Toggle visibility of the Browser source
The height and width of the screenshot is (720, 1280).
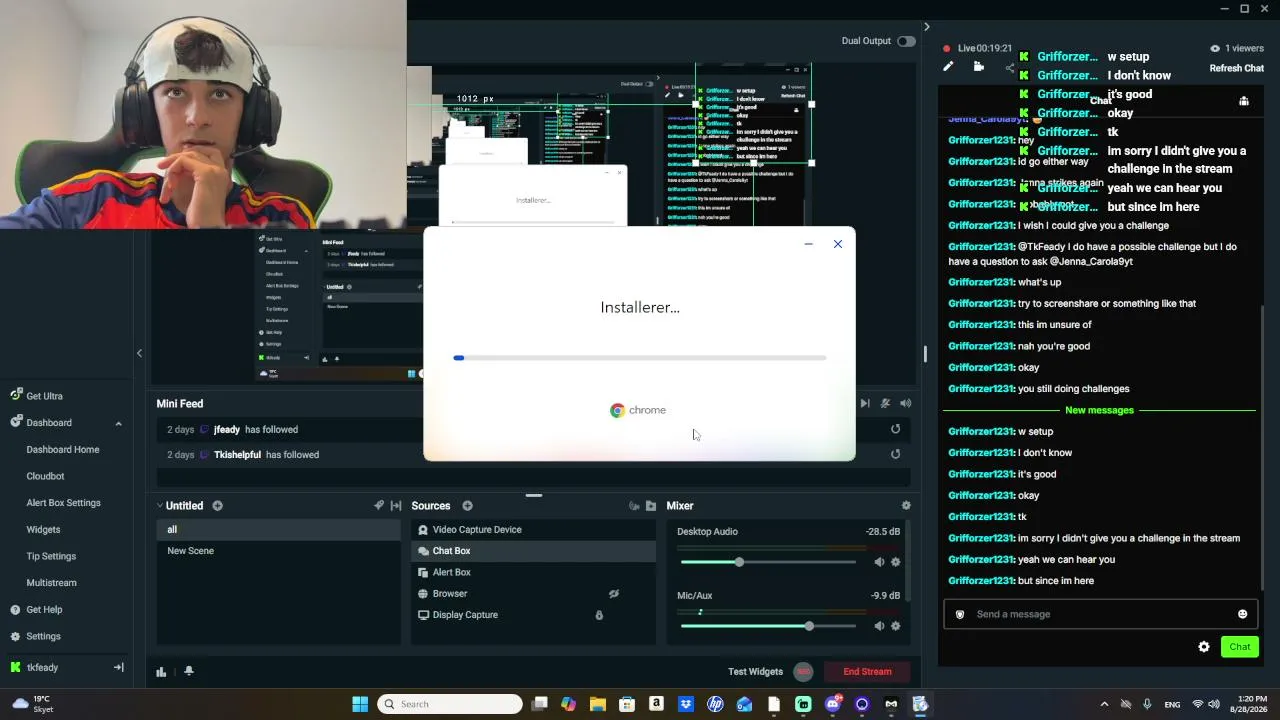(614, 594)
